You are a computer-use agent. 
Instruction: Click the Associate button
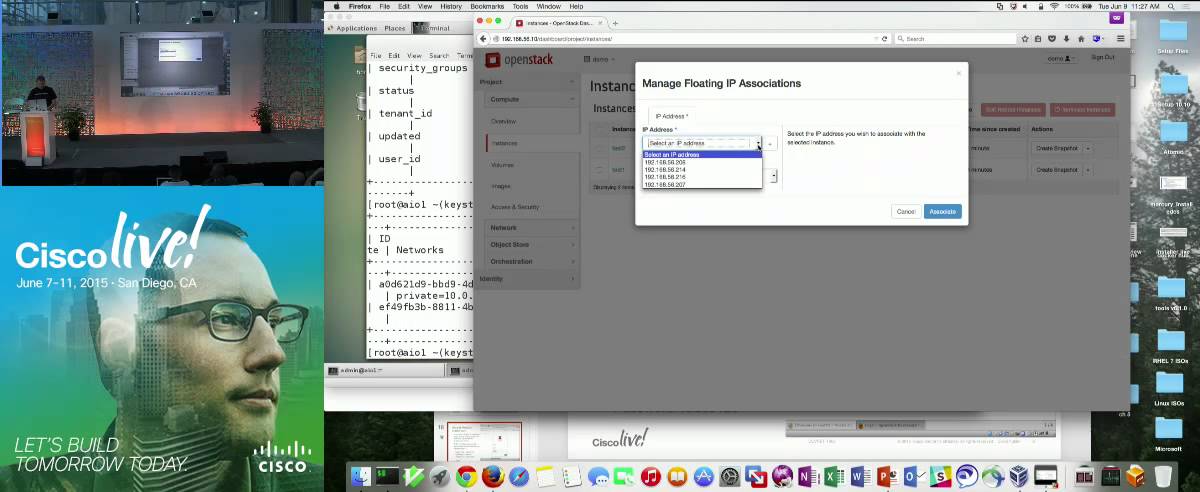point(942,211)
